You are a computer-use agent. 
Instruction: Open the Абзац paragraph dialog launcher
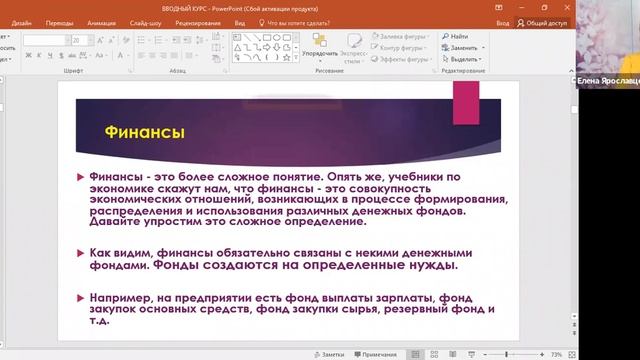(x=225, y=71)
